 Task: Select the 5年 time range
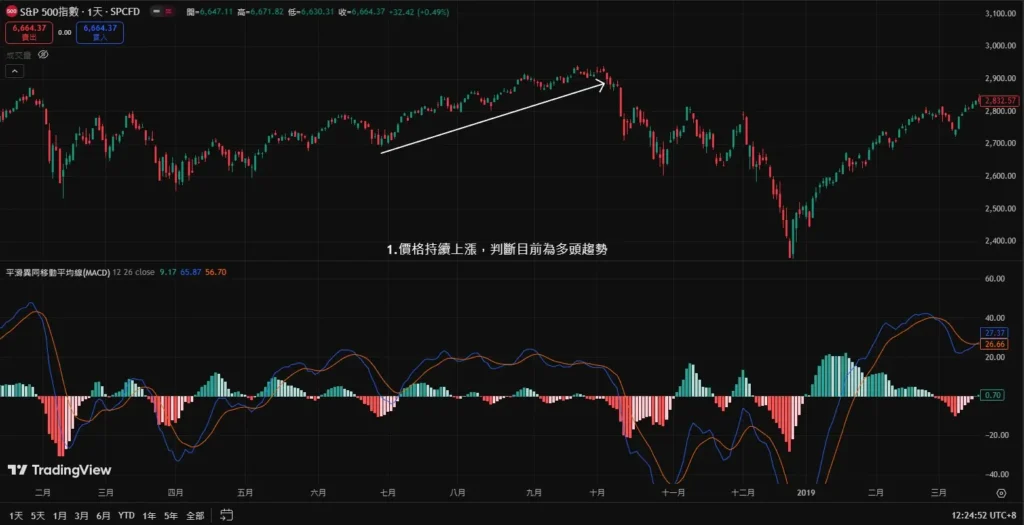(171, 515)
